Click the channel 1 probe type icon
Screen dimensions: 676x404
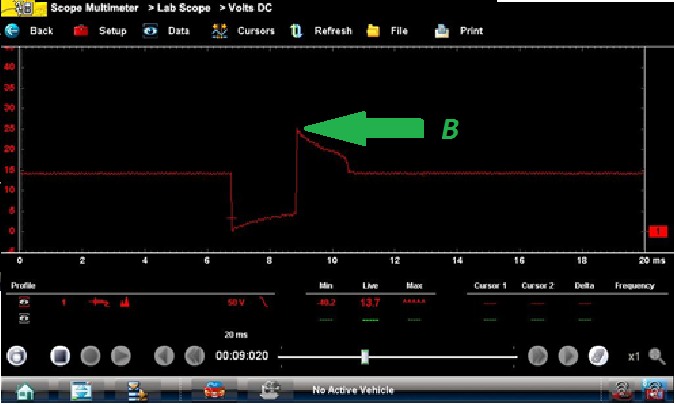100,301
